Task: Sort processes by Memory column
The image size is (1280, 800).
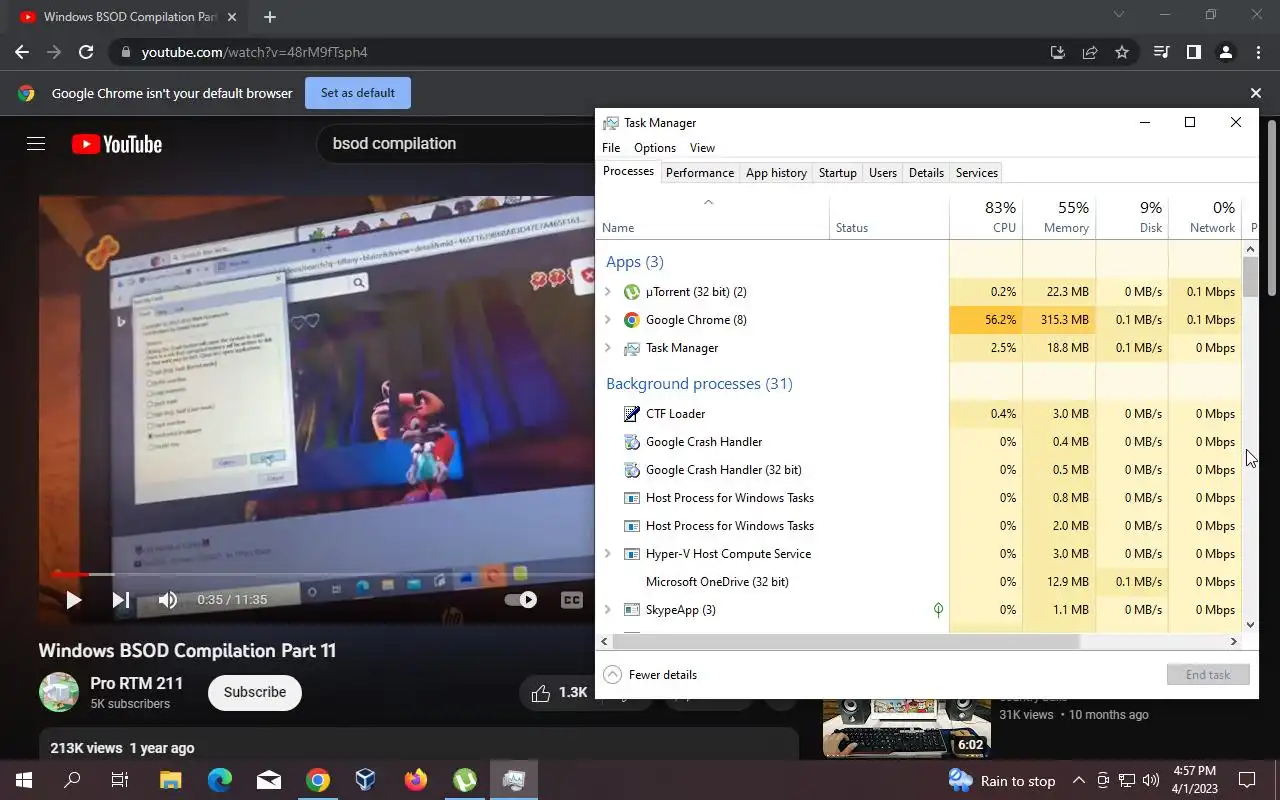Action: [x=1059, y=217]
